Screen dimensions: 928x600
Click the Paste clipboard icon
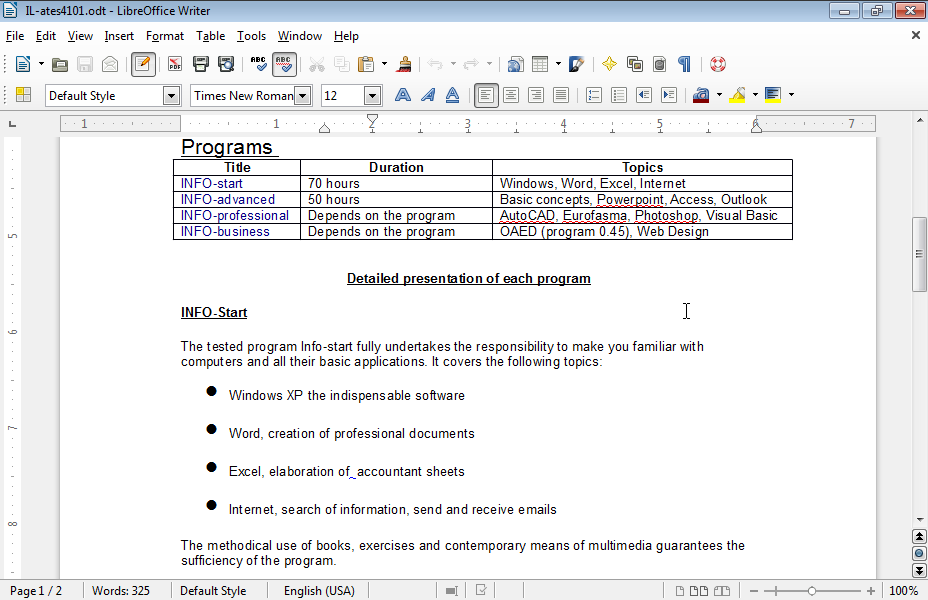pyautogui.click(x=366, y=64)
